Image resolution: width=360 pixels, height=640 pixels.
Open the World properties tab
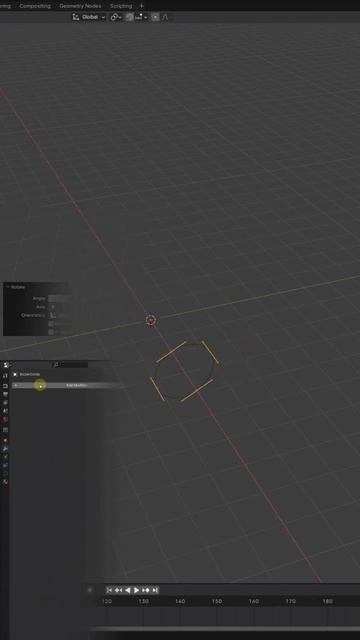[5, 419]
